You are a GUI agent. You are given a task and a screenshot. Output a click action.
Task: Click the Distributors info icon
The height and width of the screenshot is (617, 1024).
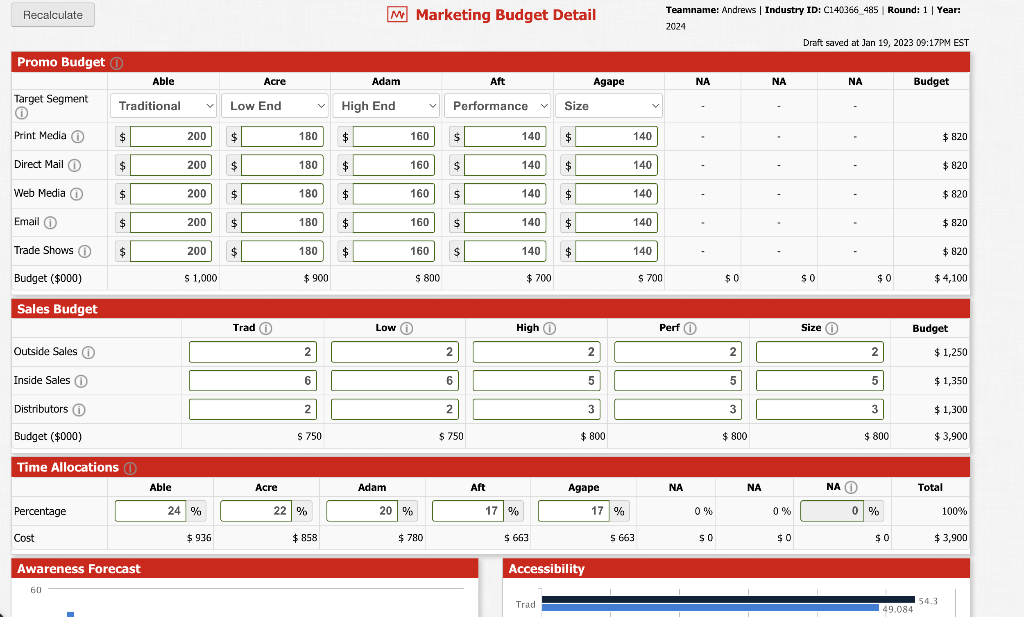78,410
